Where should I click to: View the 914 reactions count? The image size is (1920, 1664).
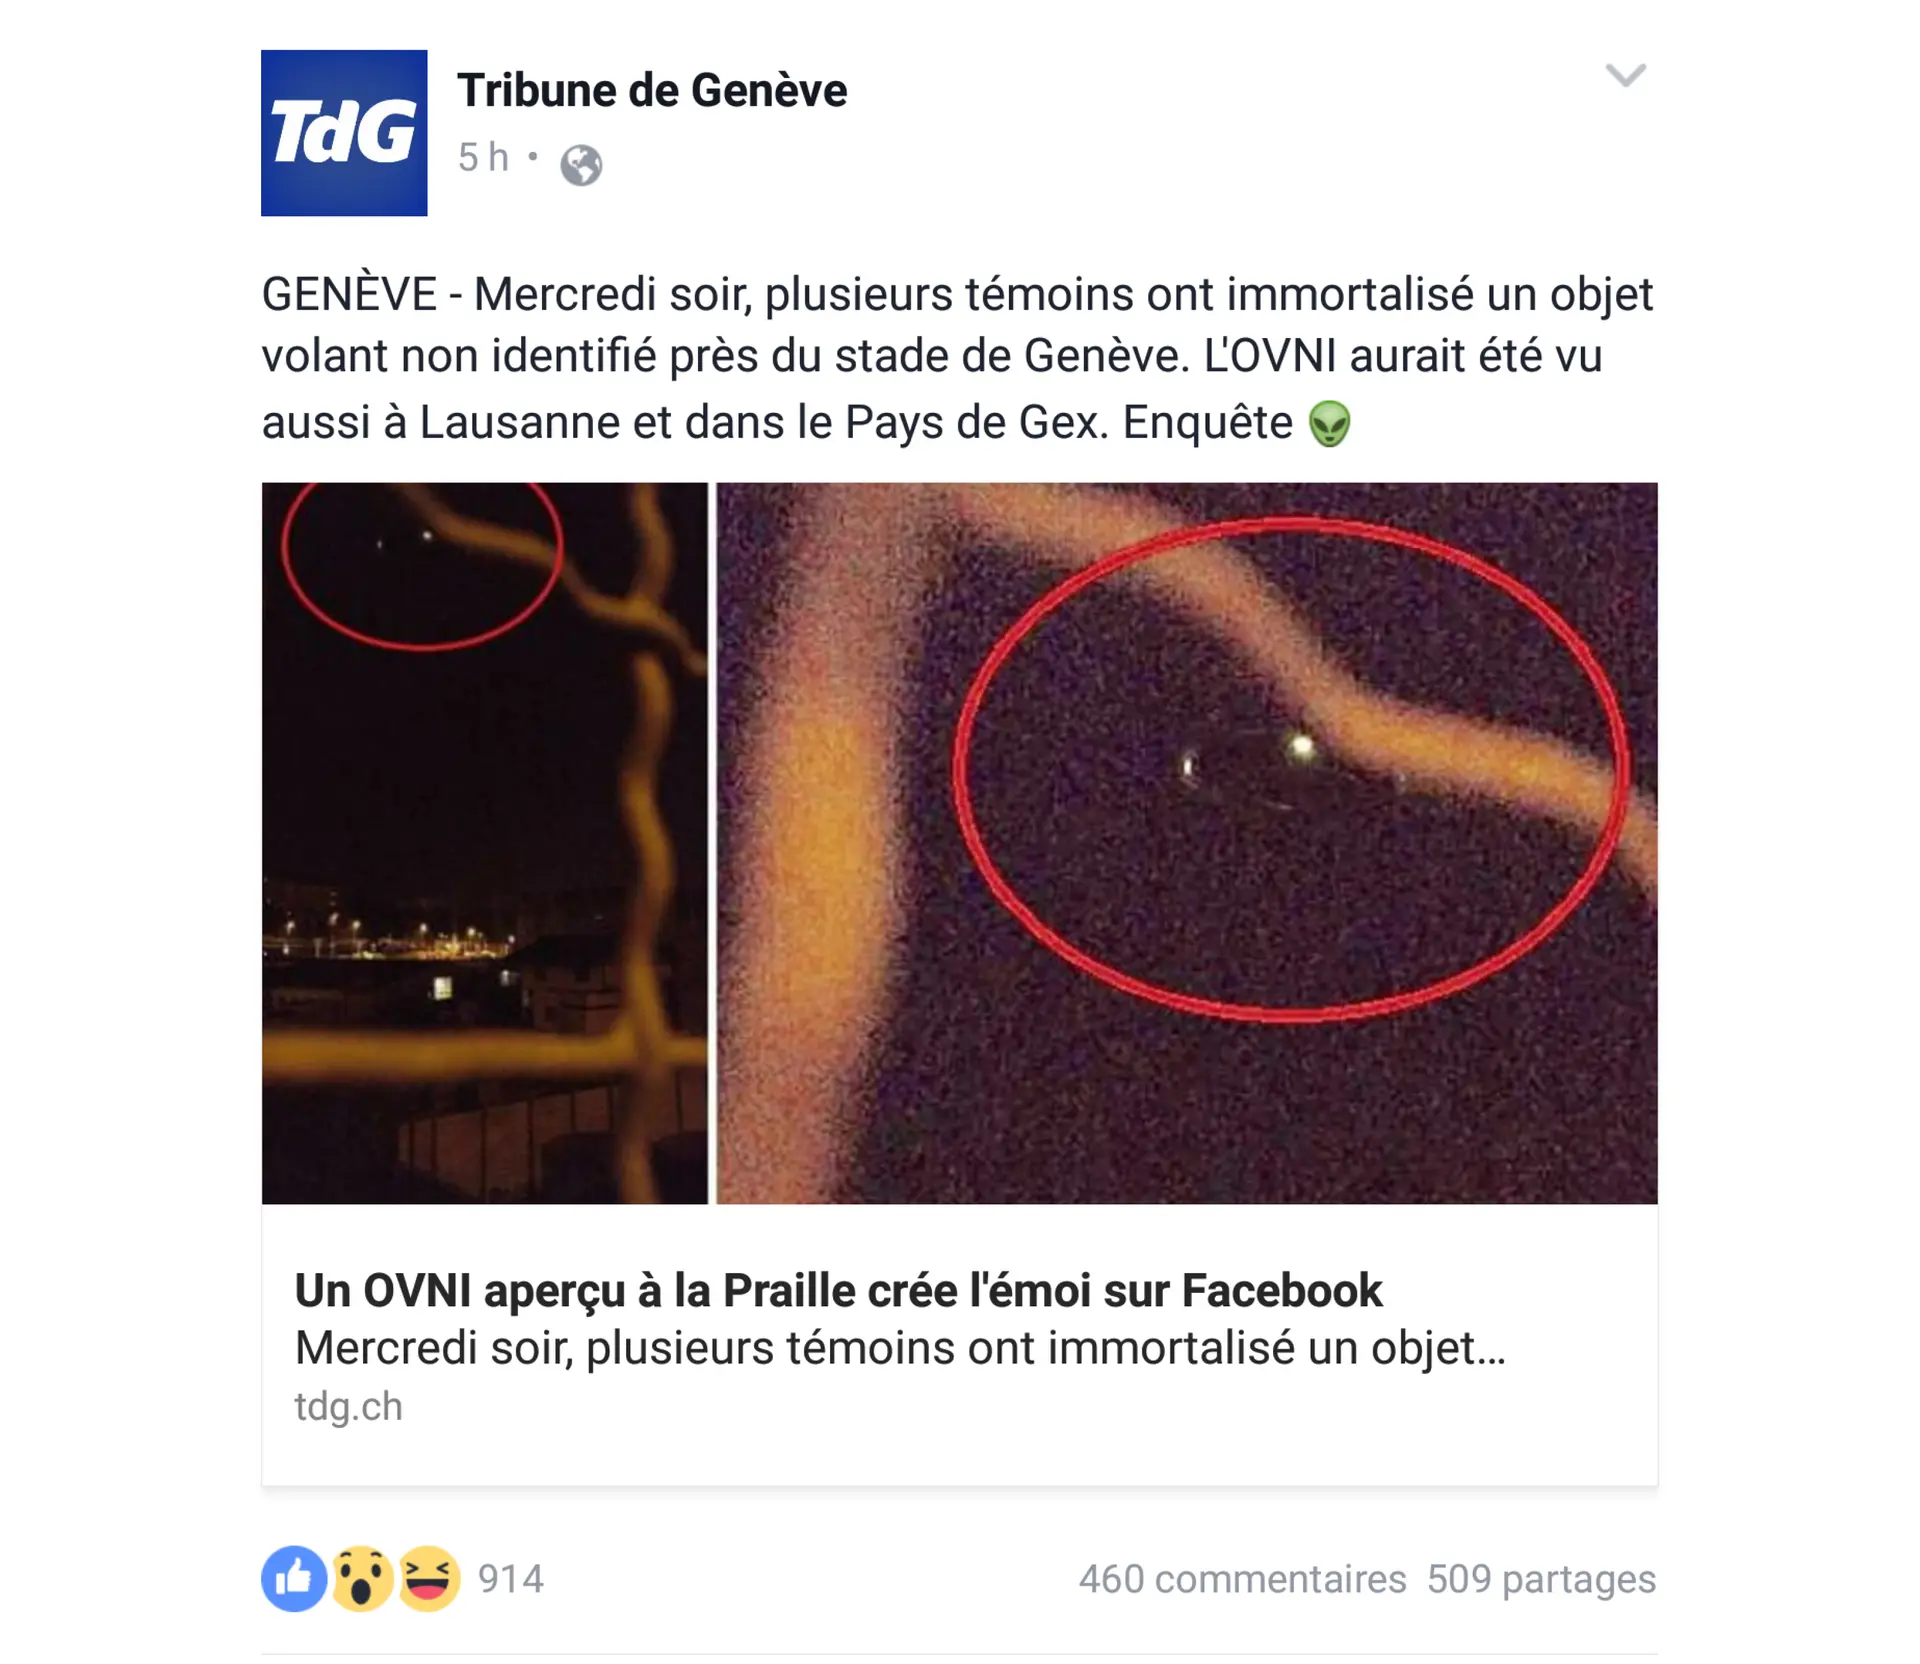tap(510, 1579)
